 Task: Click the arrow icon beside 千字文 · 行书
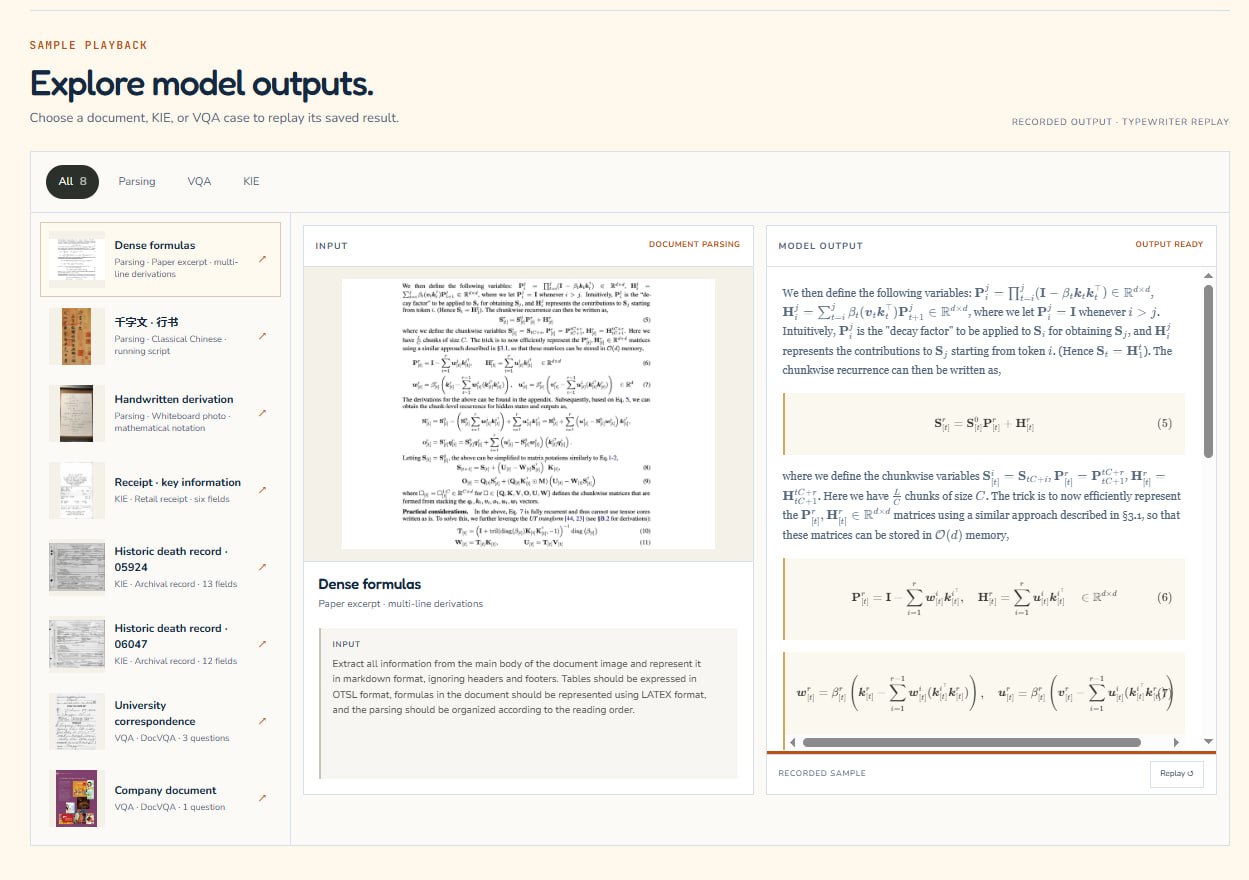point(262,337)
